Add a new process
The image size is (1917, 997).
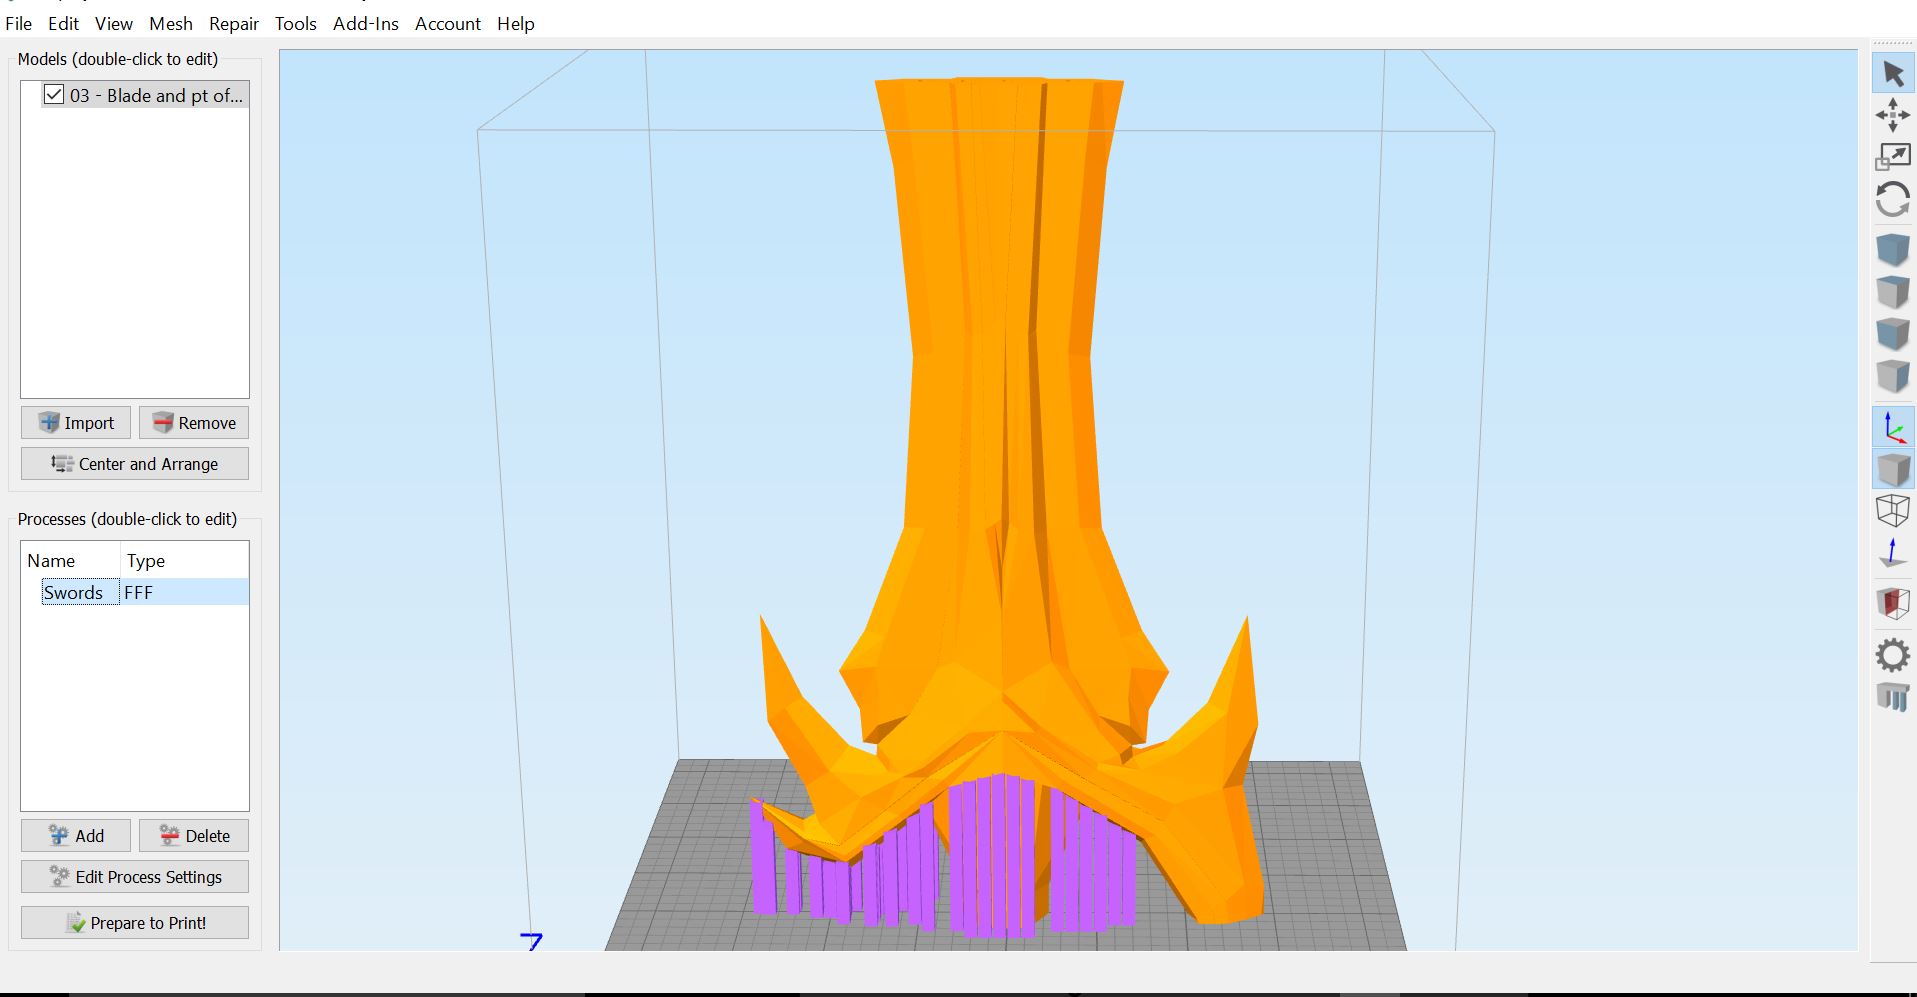tap(76, 836)
